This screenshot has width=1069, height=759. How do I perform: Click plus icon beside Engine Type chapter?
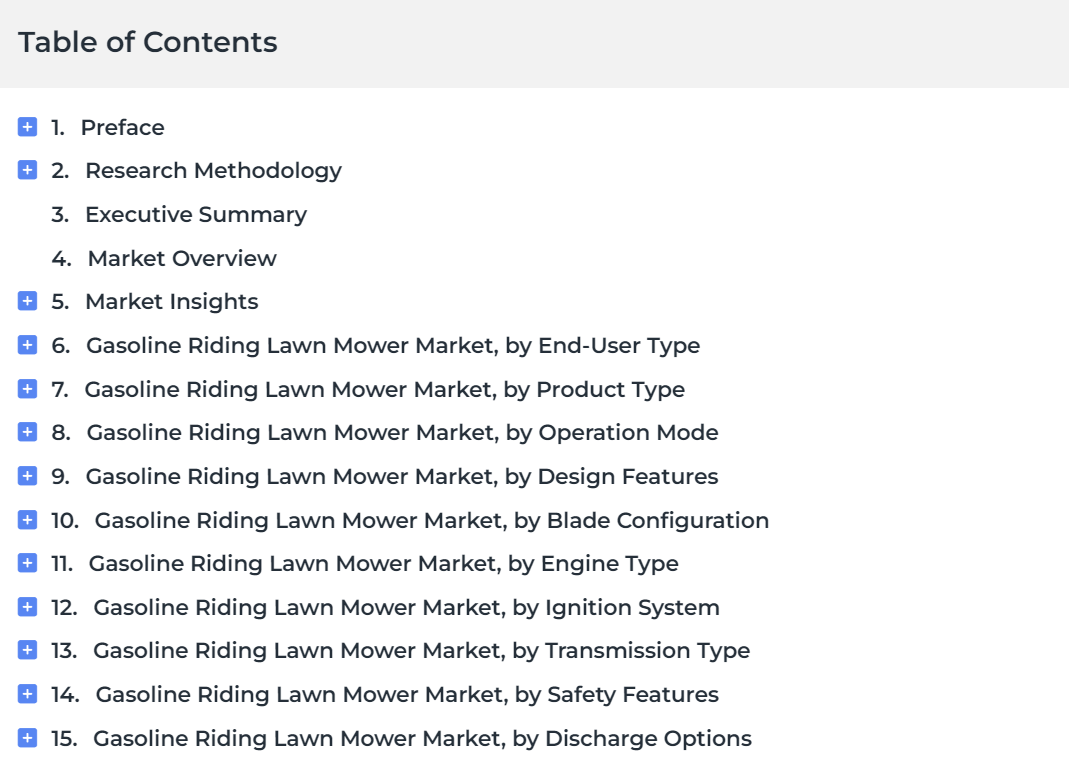click(x=27, y=563)
